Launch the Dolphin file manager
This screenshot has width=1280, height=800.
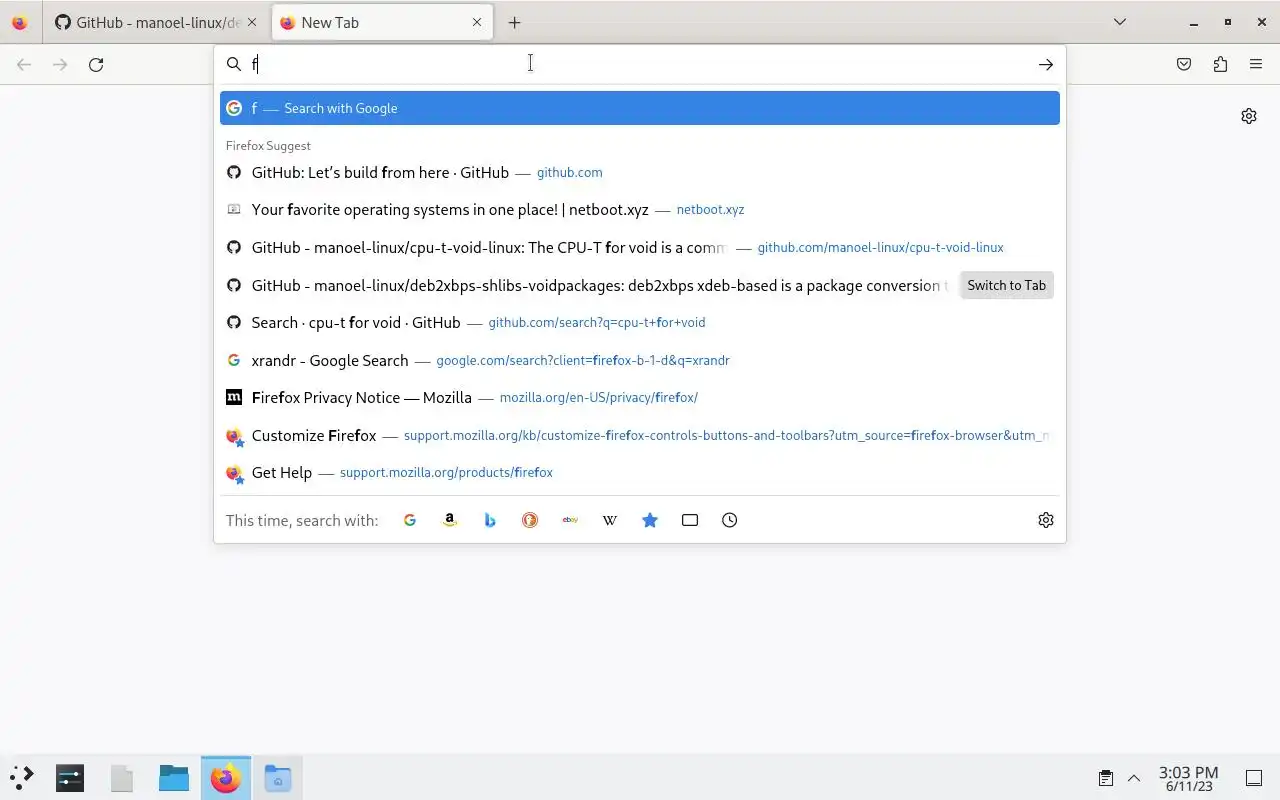[x=174, y=777]
